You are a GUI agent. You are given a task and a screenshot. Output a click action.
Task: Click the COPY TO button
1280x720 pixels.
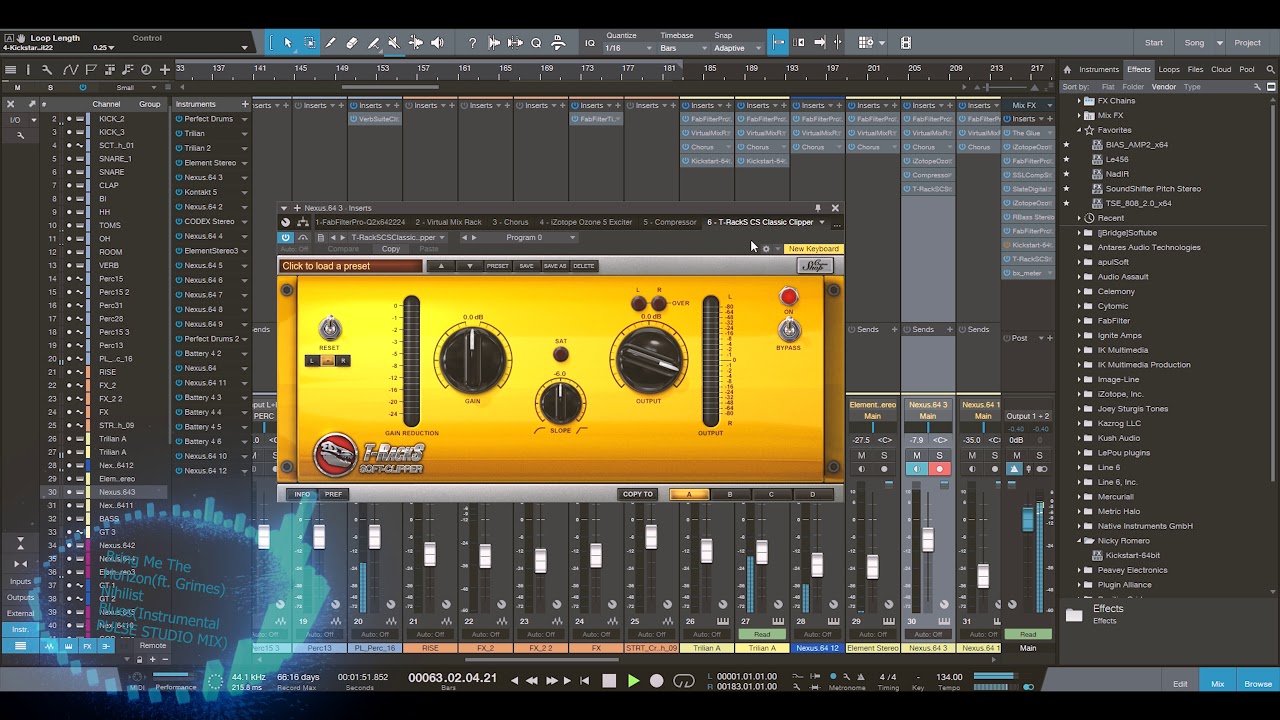(x=638, y=494)
